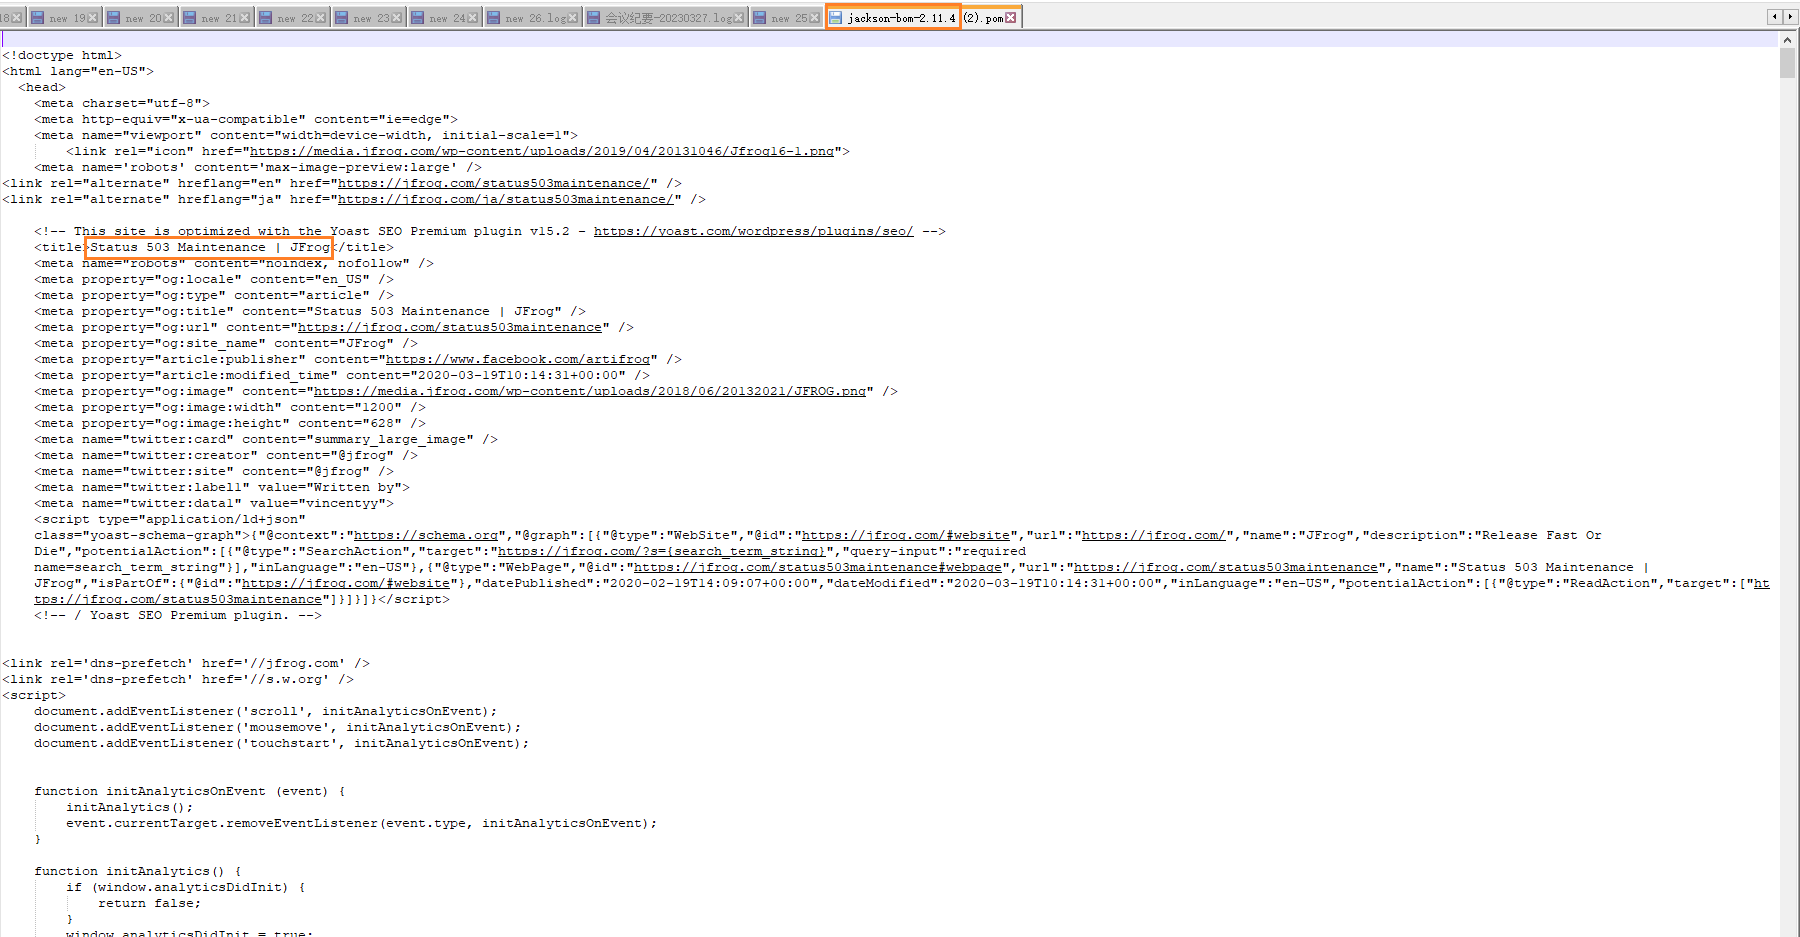Click the meta charset utf-8 line
Image resolution: width=1800 pixels, height=937 pixels.
tap(122, 104)
